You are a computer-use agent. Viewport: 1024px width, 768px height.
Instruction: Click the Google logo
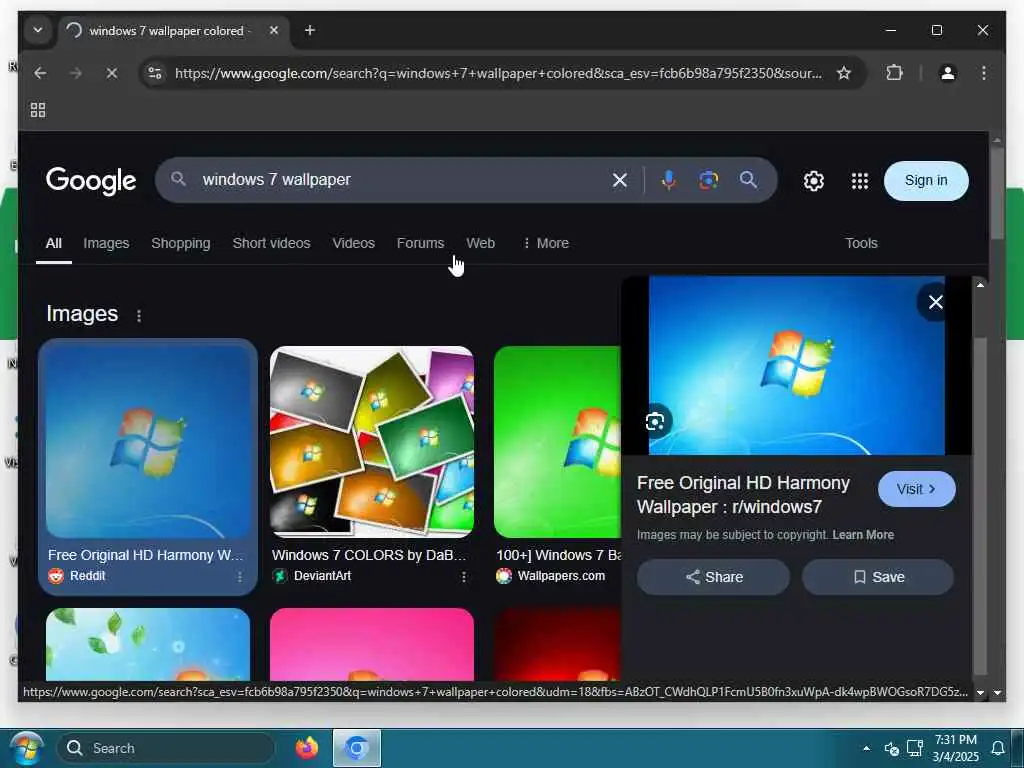[x=91, y=181]
